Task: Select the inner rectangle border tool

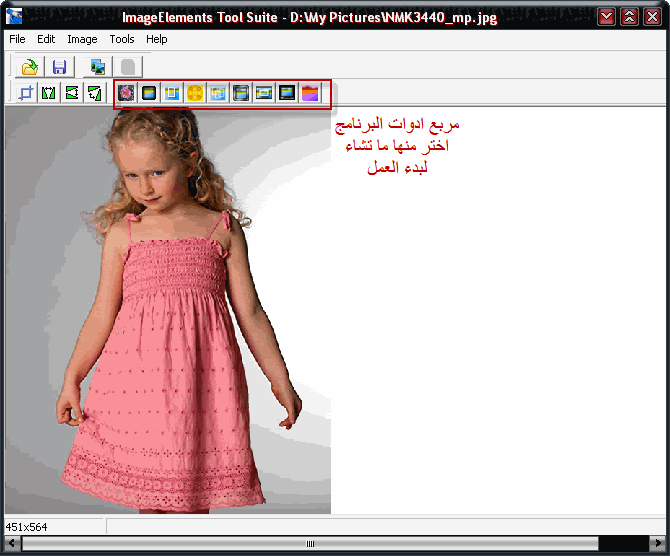Action: pyautogui.click(x=264, y=93)
